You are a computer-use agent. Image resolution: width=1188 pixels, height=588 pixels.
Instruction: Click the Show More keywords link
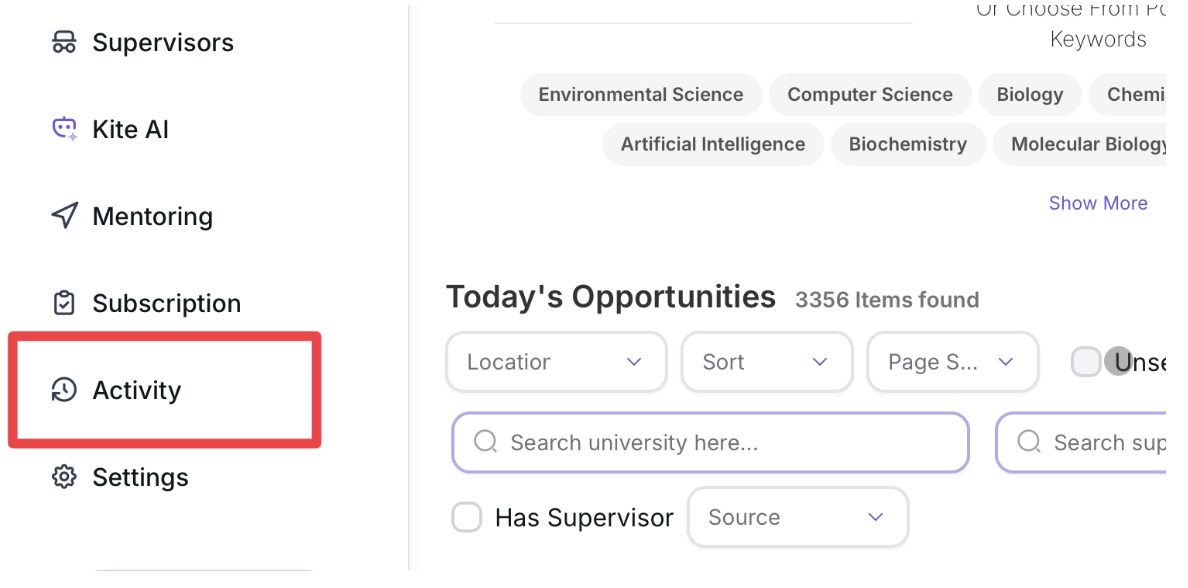point(1097,203)
